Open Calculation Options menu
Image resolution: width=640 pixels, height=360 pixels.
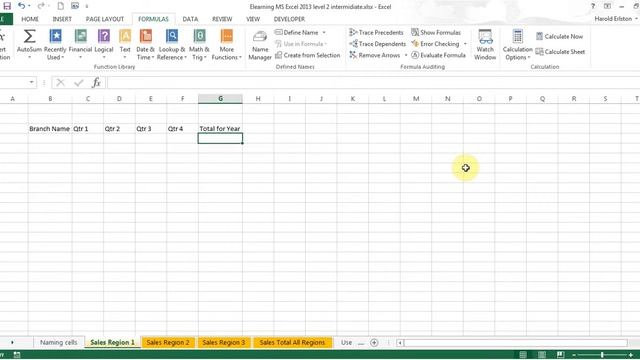point(517,45)
